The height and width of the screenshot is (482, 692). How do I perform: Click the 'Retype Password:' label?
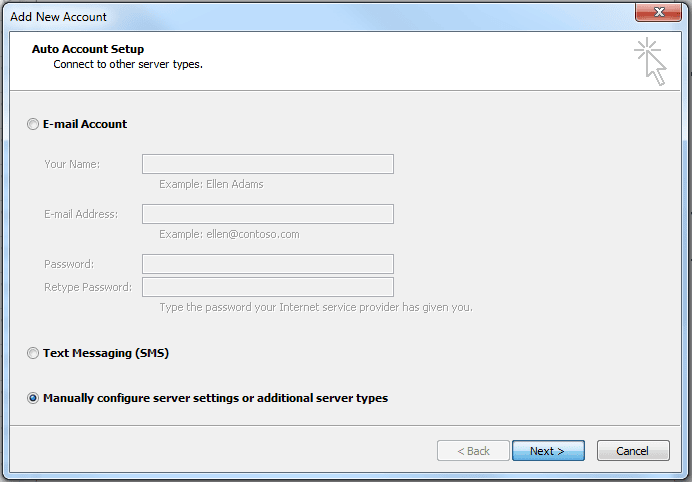(x=88, y=287)
